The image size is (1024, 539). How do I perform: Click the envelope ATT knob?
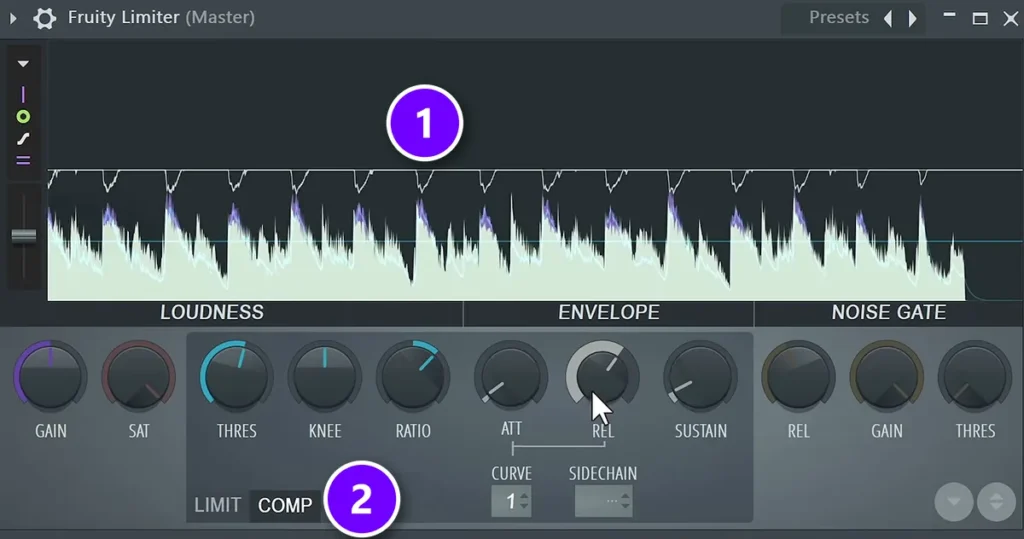511,377
